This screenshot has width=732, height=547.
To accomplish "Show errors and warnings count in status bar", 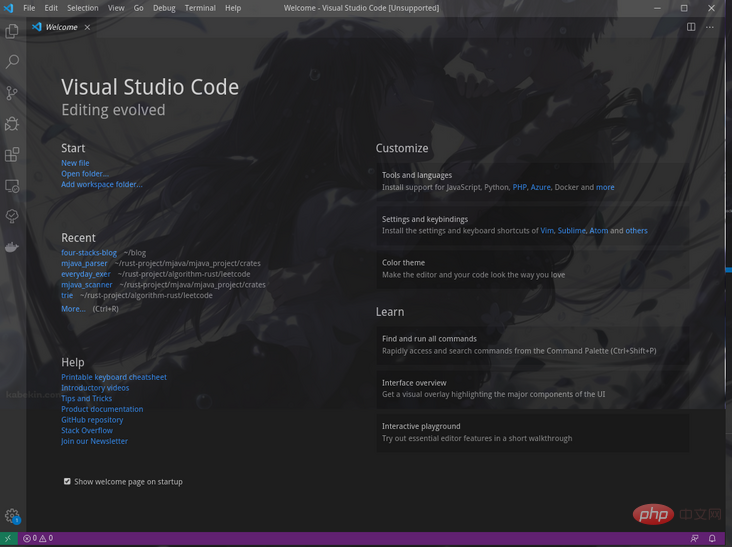I will pyautogui.click(x=38, y=539).
